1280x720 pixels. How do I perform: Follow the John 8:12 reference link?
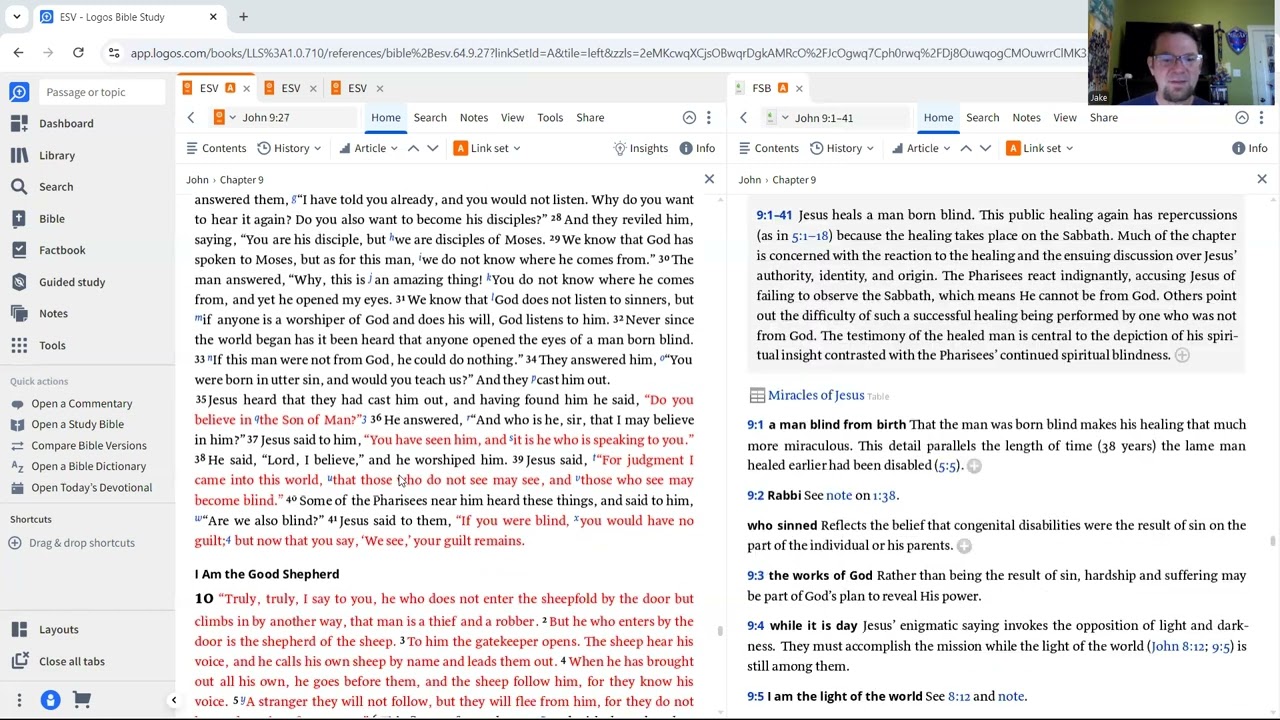pos(1178,646)
